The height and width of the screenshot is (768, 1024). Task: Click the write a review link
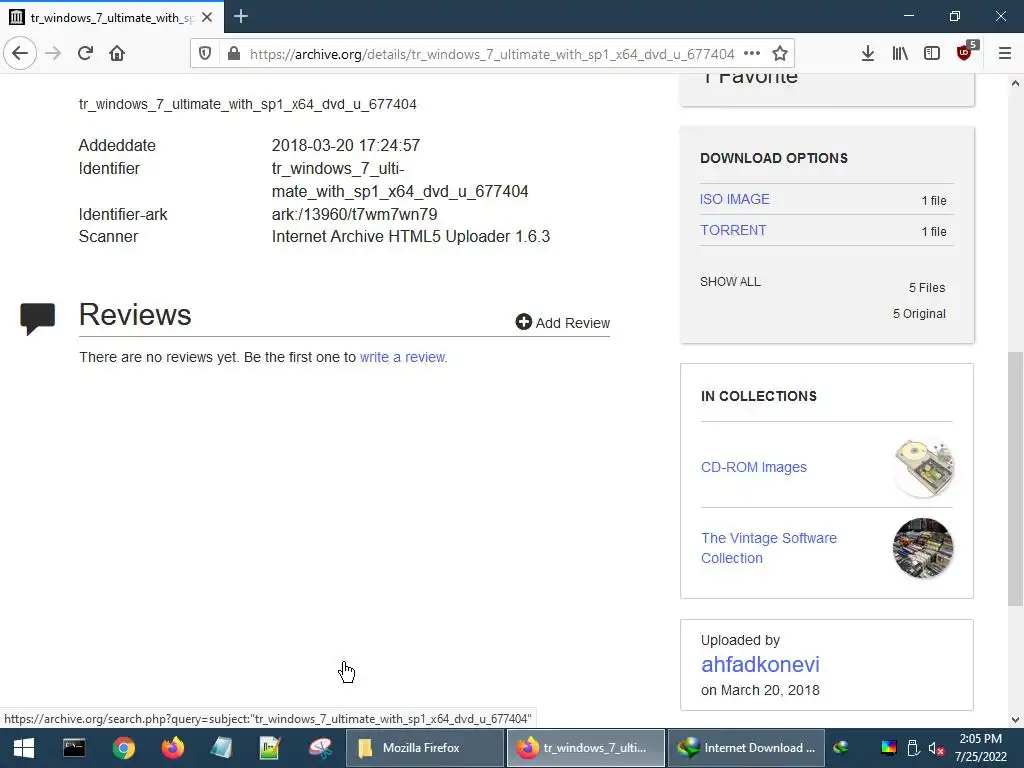(x=402, y=357)
